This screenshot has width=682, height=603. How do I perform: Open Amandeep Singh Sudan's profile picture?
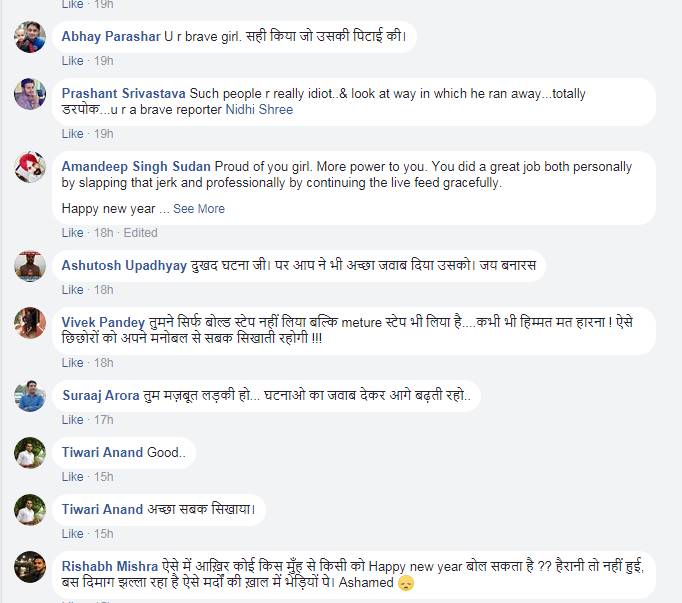tap(30, 167)
